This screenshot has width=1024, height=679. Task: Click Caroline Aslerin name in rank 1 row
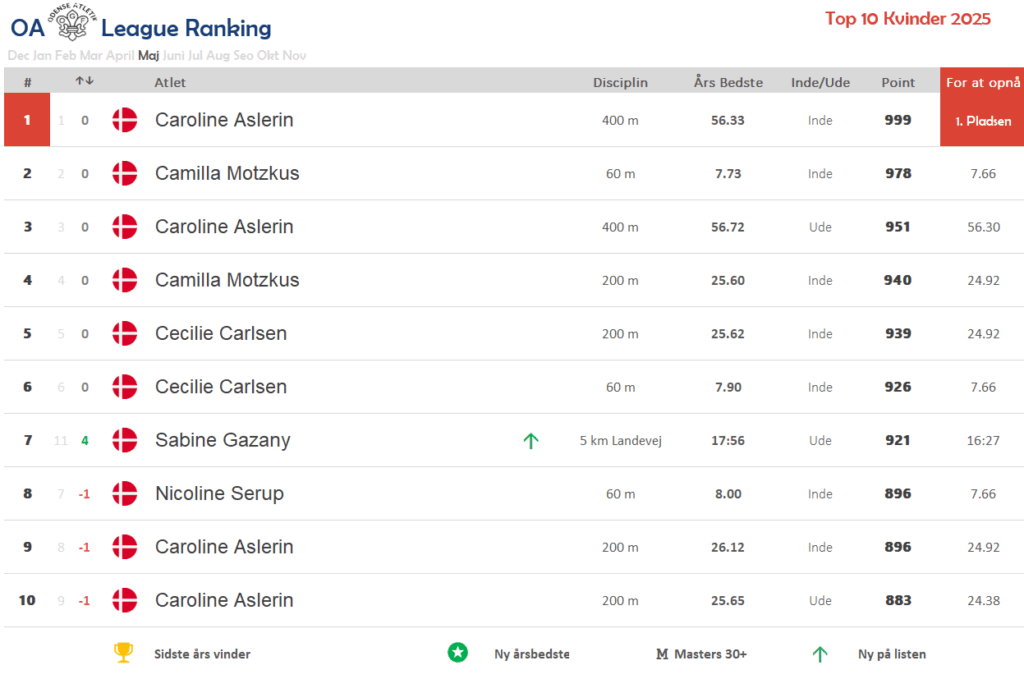pos(224,120)
